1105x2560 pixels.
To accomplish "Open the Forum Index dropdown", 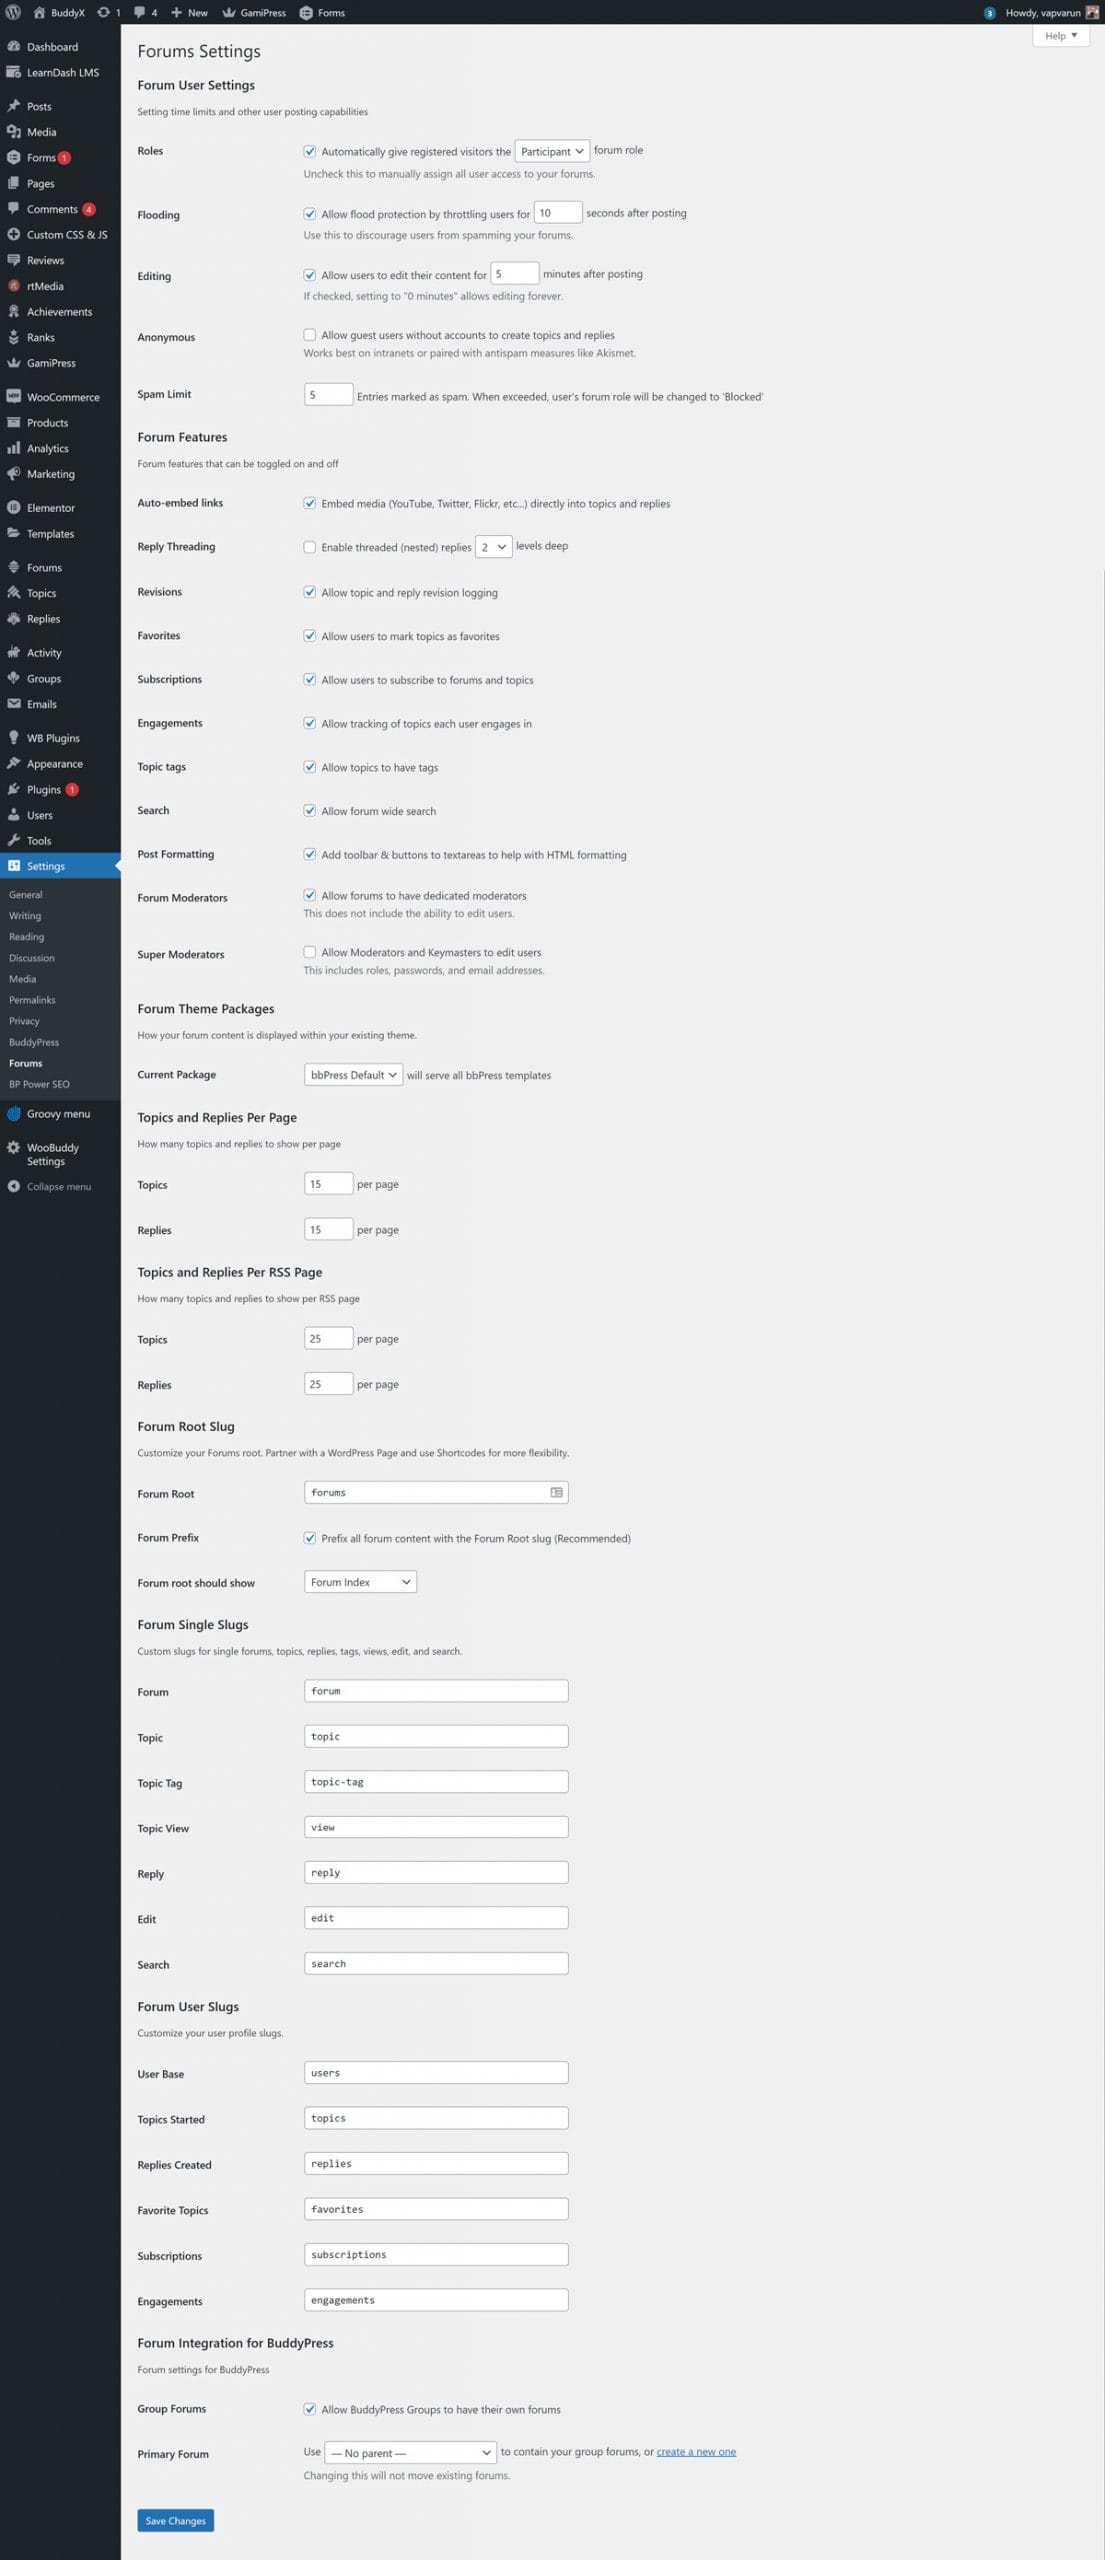I will tap(360, 1582).
